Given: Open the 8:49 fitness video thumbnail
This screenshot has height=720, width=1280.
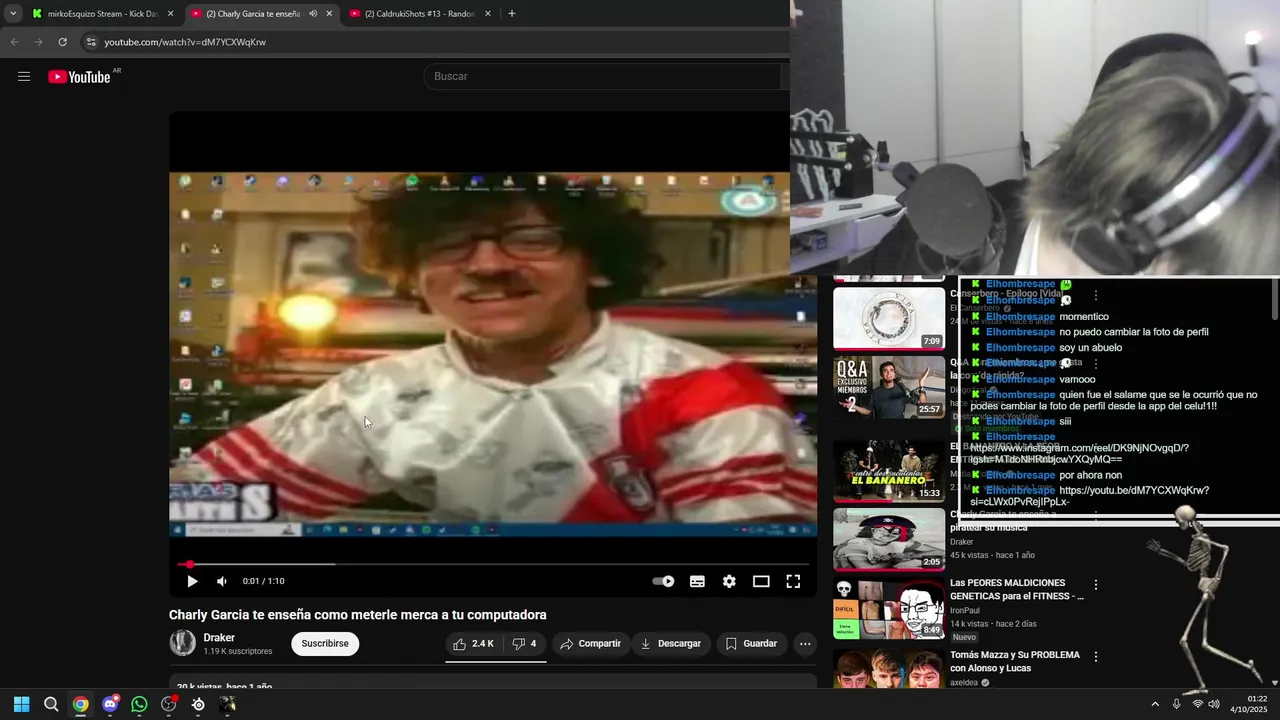Looking at the screenshot, I should (x=889, y=607).
